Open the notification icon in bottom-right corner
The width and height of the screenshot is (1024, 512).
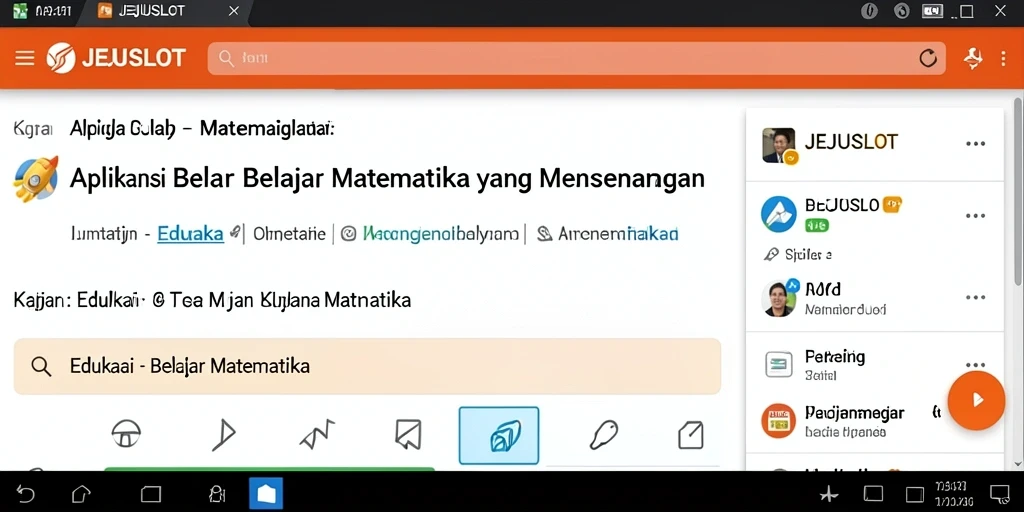(1000, 494)
